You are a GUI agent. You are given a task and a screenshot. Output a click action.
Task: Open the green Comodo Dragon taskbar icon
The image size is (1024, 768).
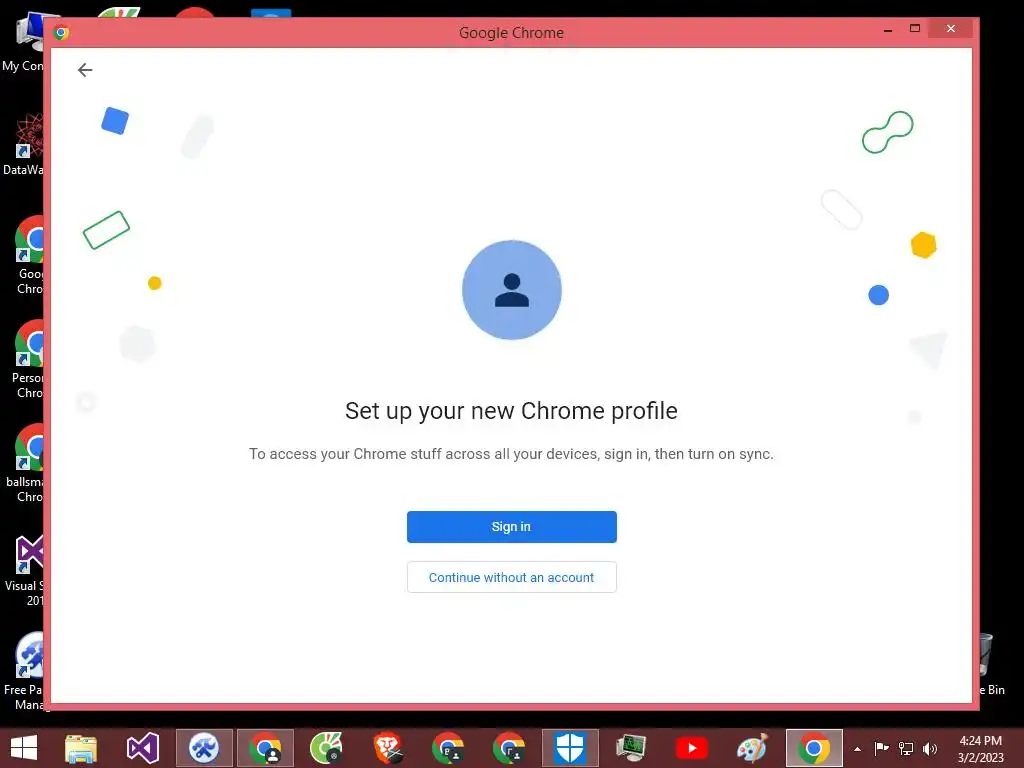coord(326,748)
